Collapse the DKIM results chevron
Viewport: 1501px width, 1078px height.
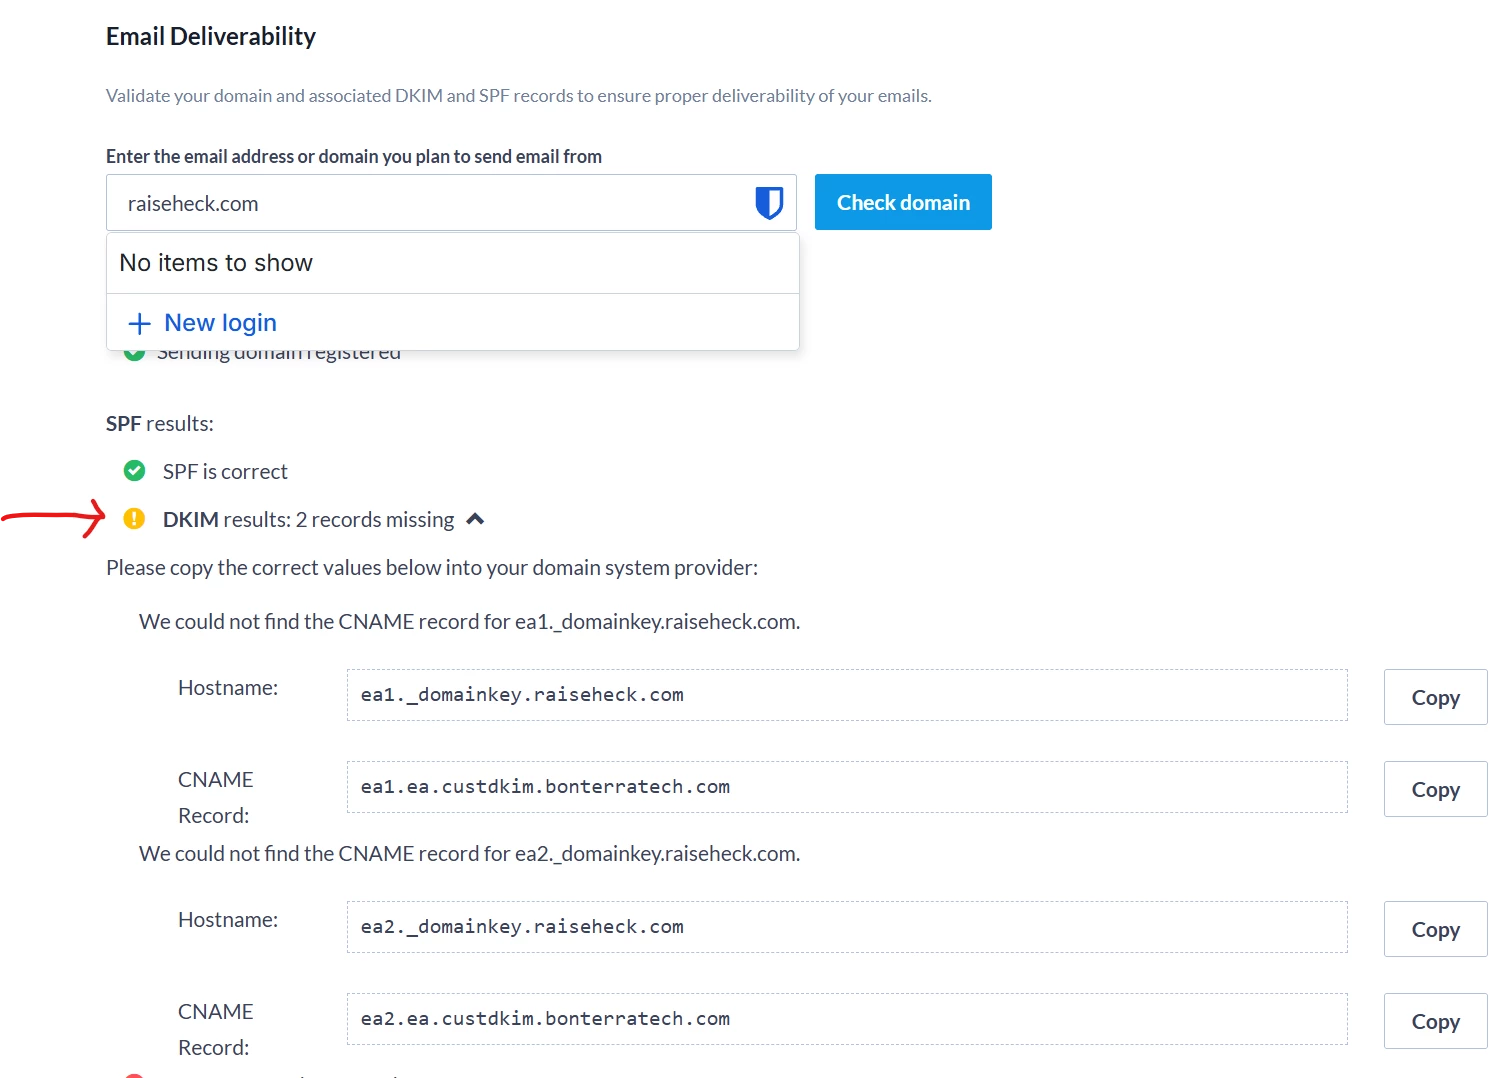475,519
